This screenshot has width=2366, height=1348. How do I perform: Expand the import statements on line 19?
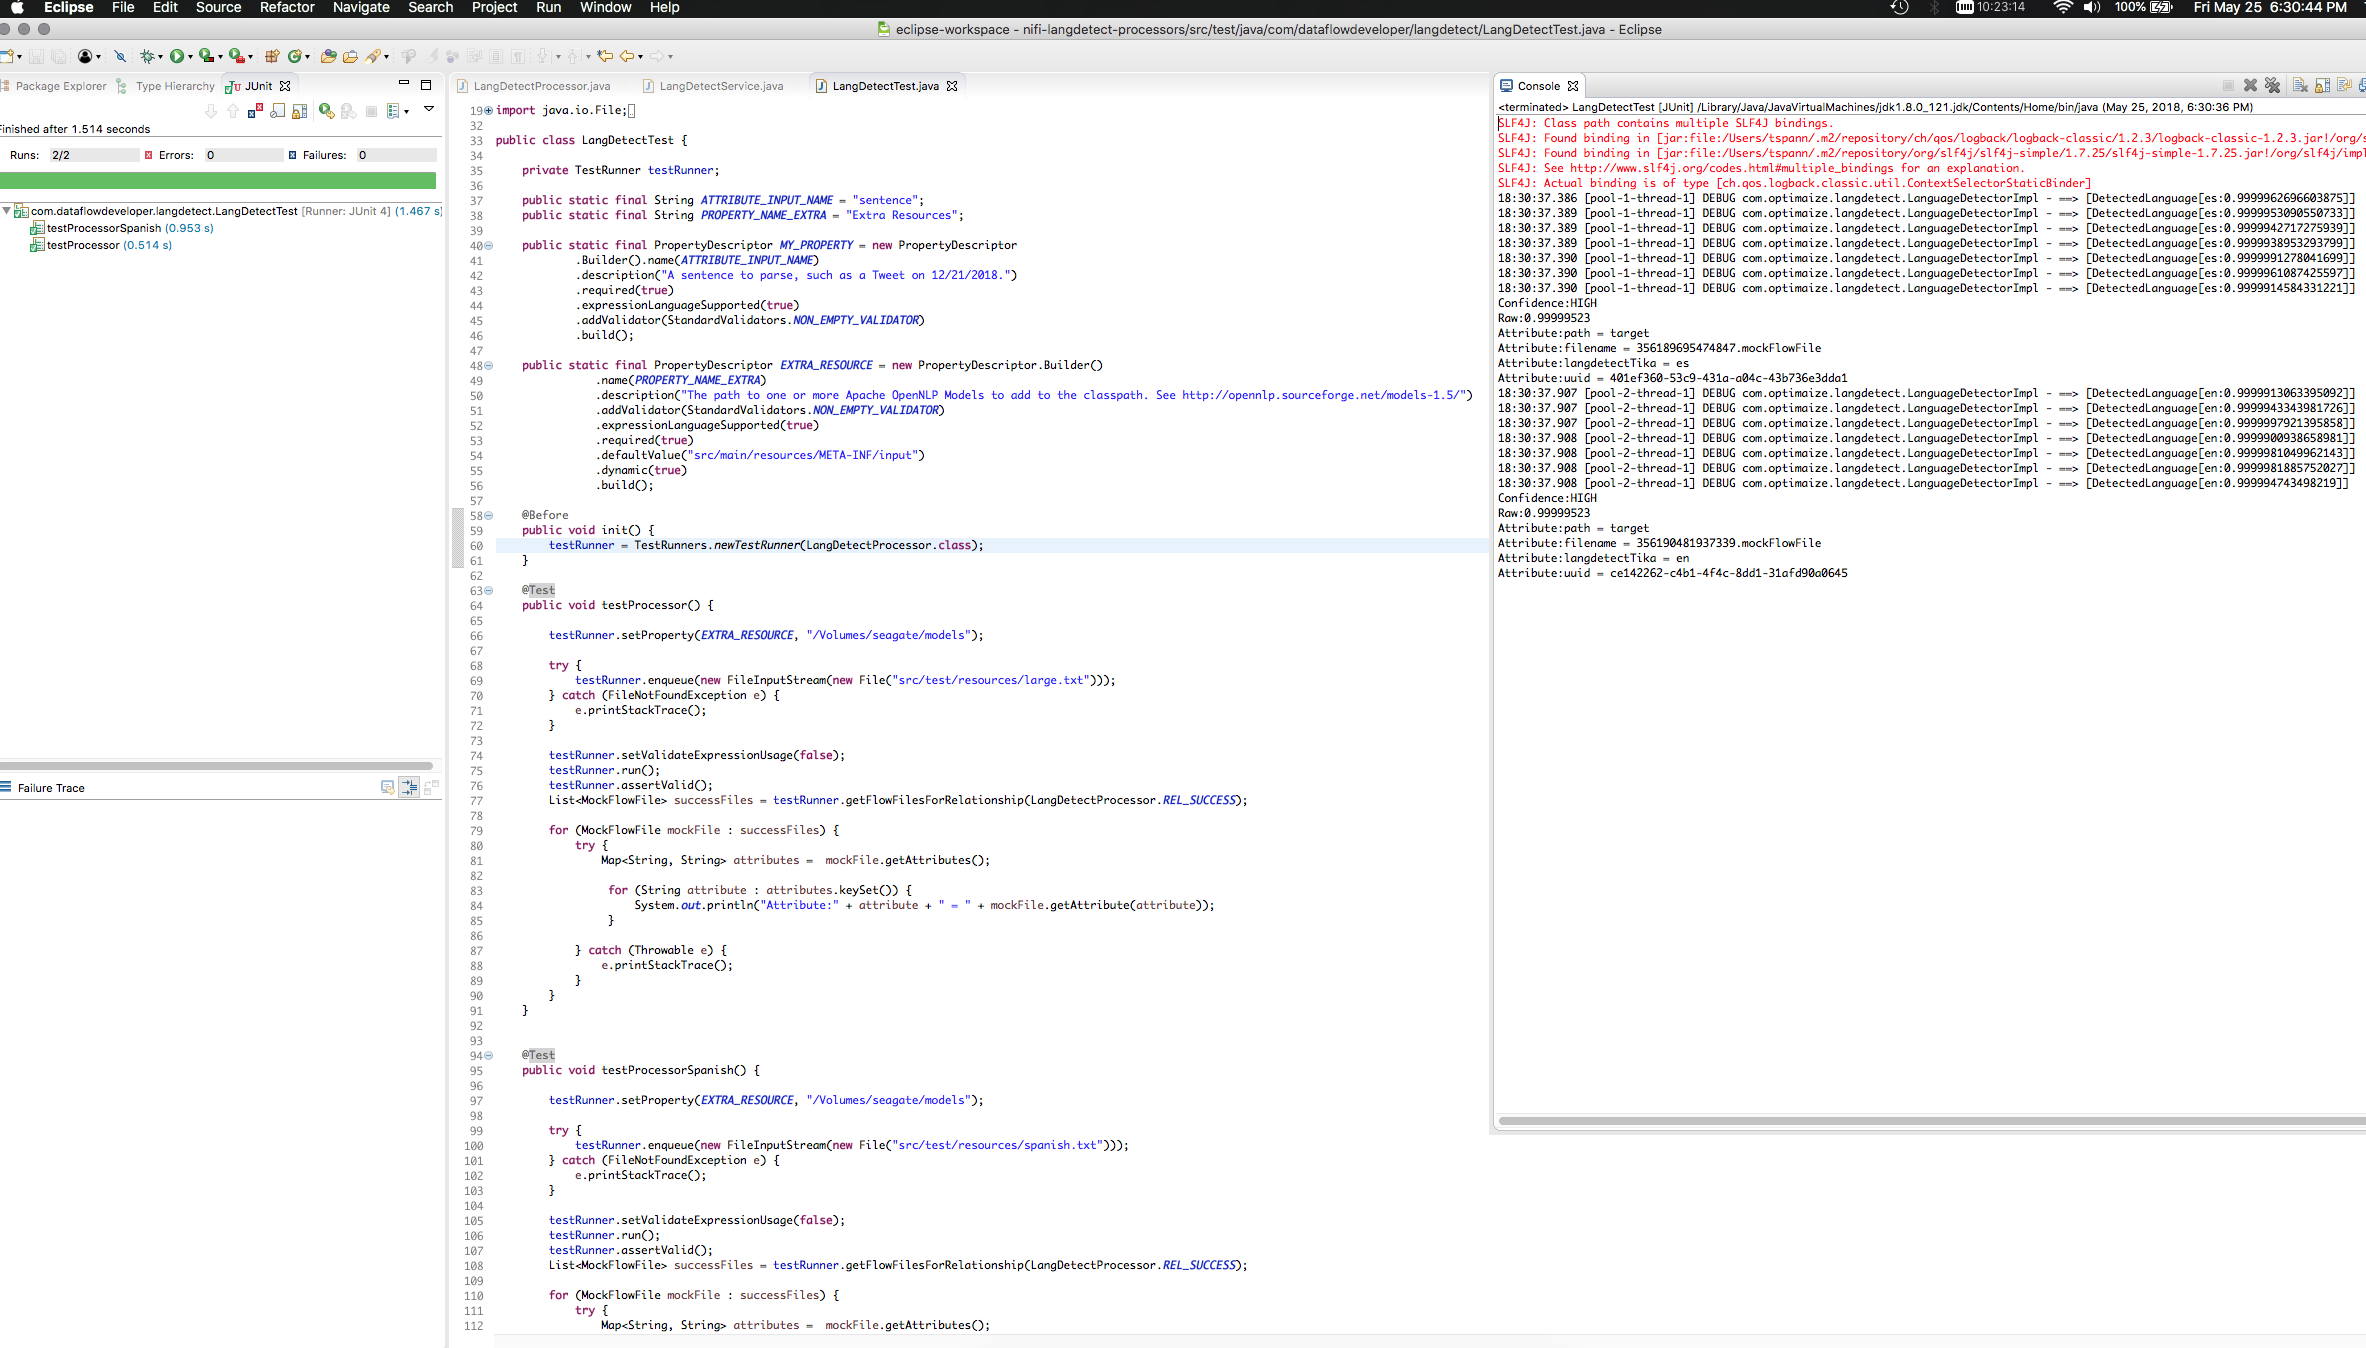[489, 110]
